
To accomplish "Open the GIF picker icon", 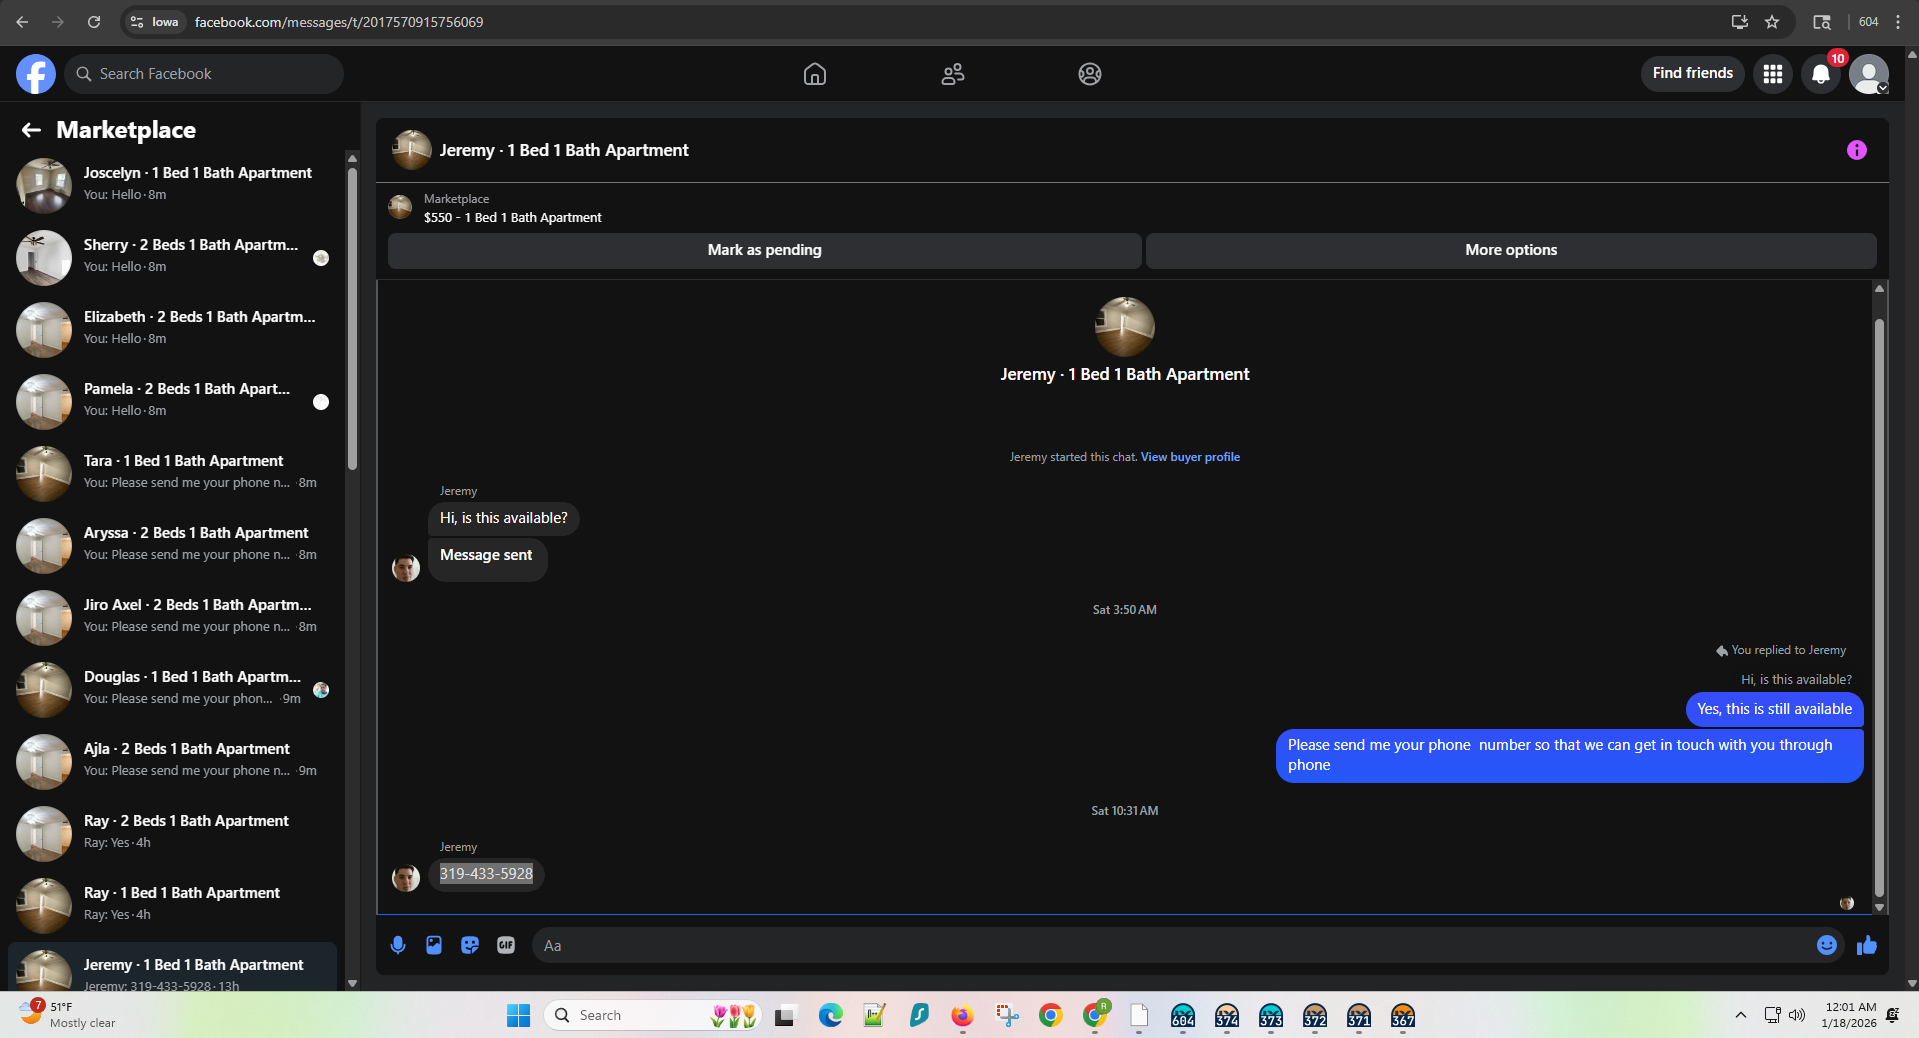I will [506, 945].
